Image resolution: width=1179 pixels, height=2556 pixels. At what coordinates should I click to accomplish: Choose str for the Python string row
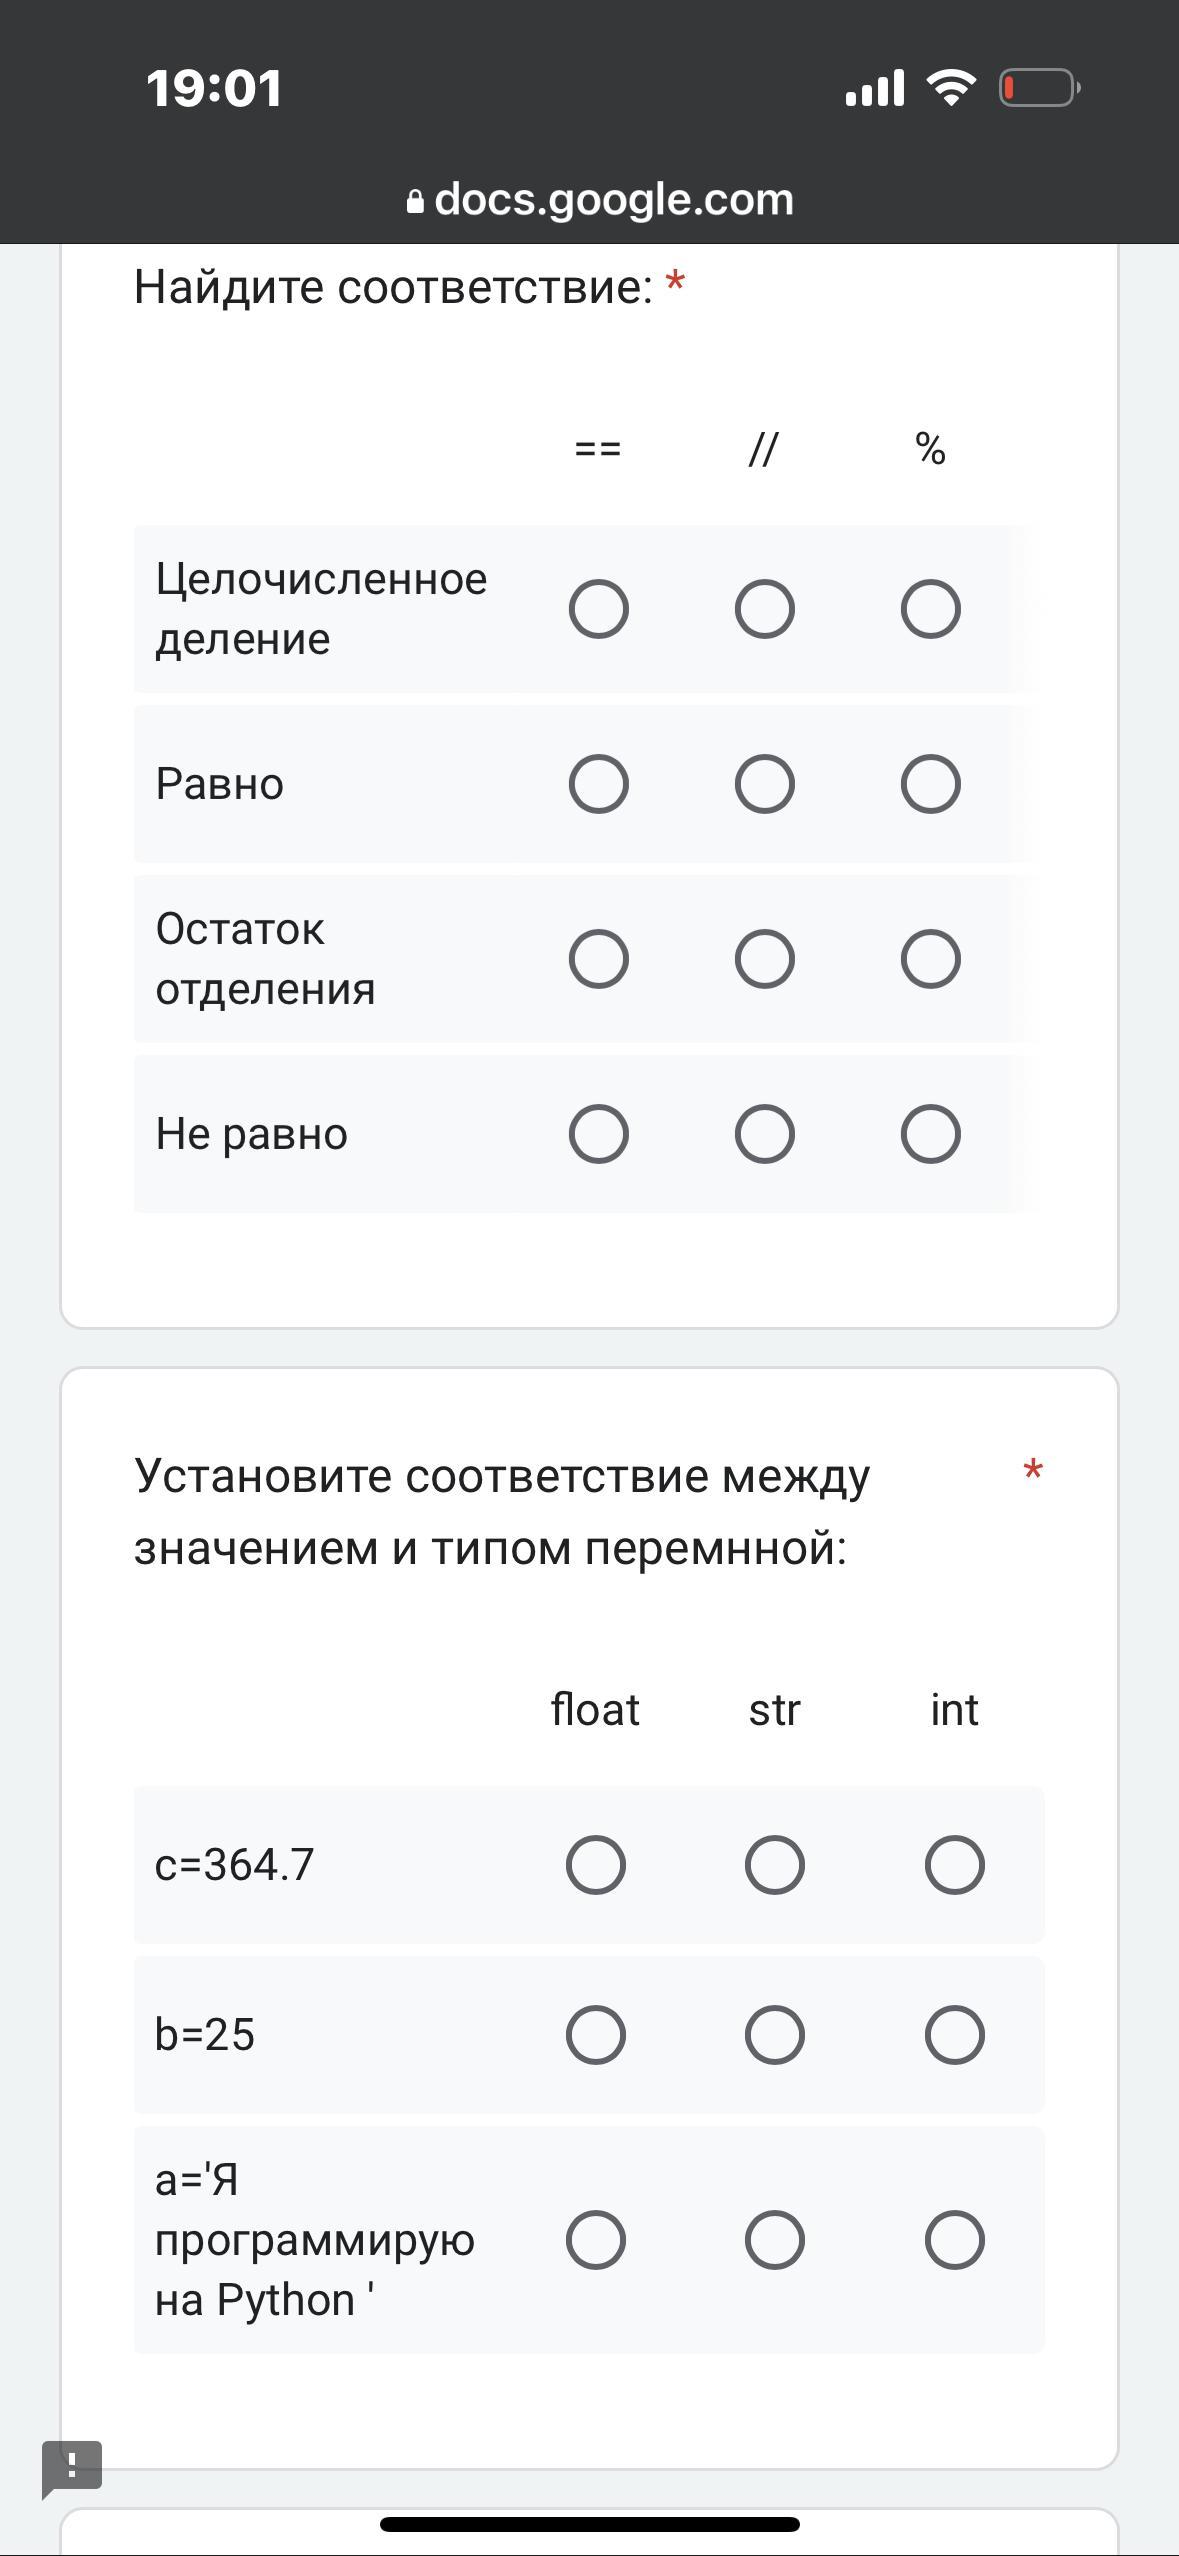tap(774, 2239)
